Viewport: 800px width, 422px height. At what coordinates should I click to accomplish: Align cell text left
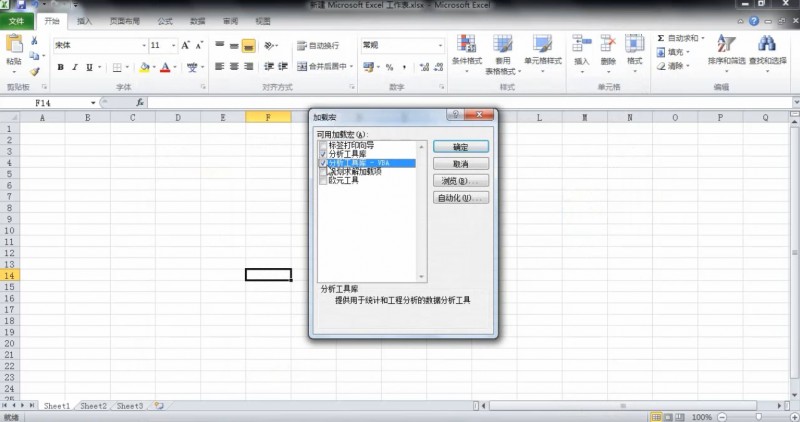(219, 66)
